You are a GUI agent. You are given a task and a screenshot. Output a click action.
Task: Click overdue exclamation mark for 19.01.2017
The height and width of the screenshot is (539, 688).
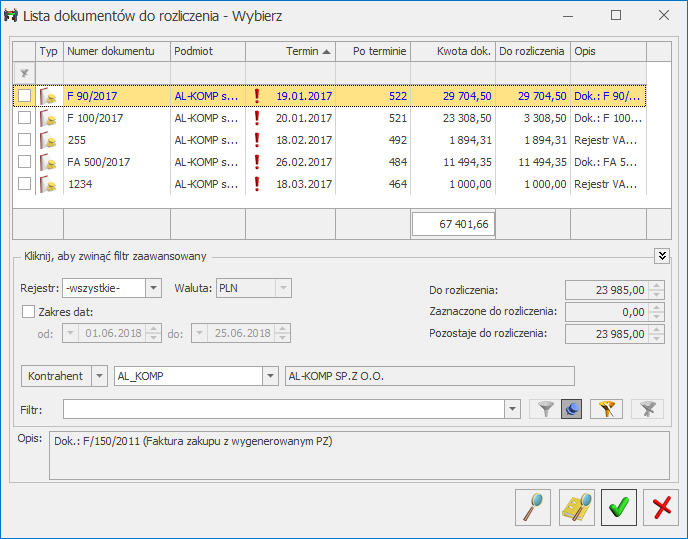tap(257, 96)
